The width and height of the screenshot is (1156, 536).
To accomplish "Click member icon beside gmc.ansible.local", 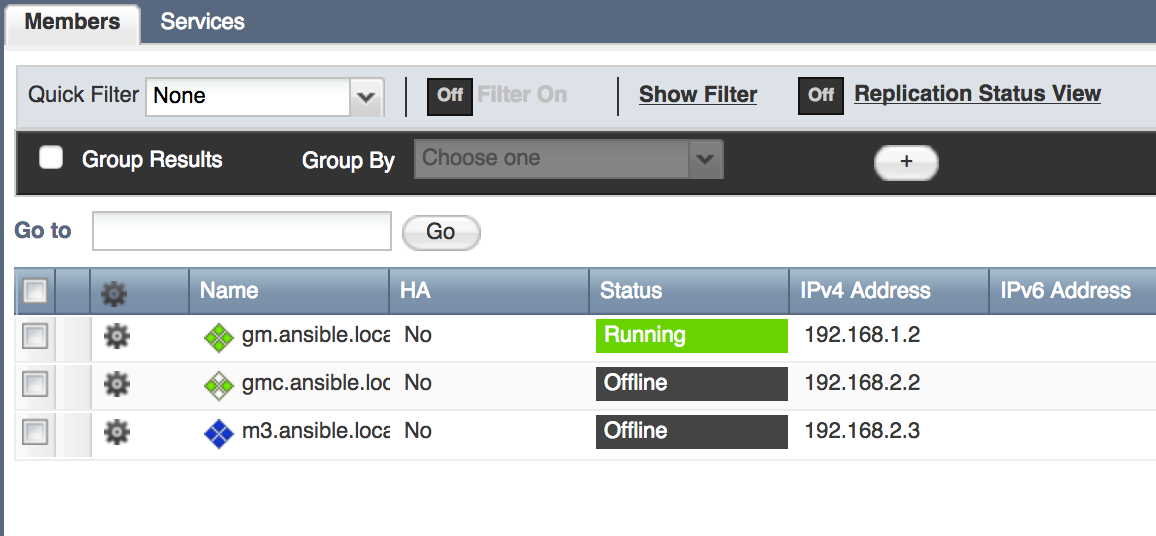I will (x=218, y=385).
